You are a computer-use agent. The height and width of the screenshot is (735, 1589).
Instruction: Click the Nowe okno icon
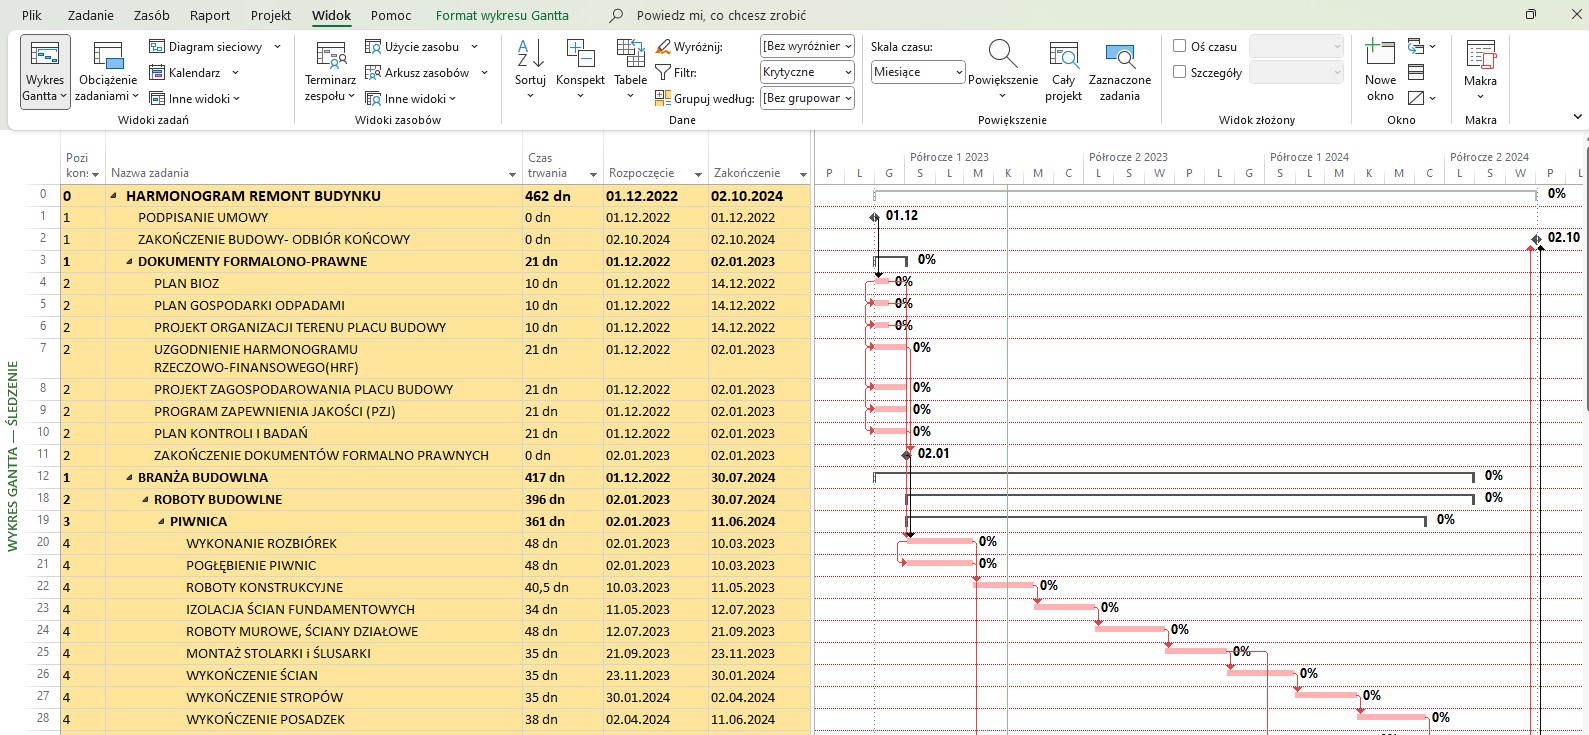pos(1380,55)
